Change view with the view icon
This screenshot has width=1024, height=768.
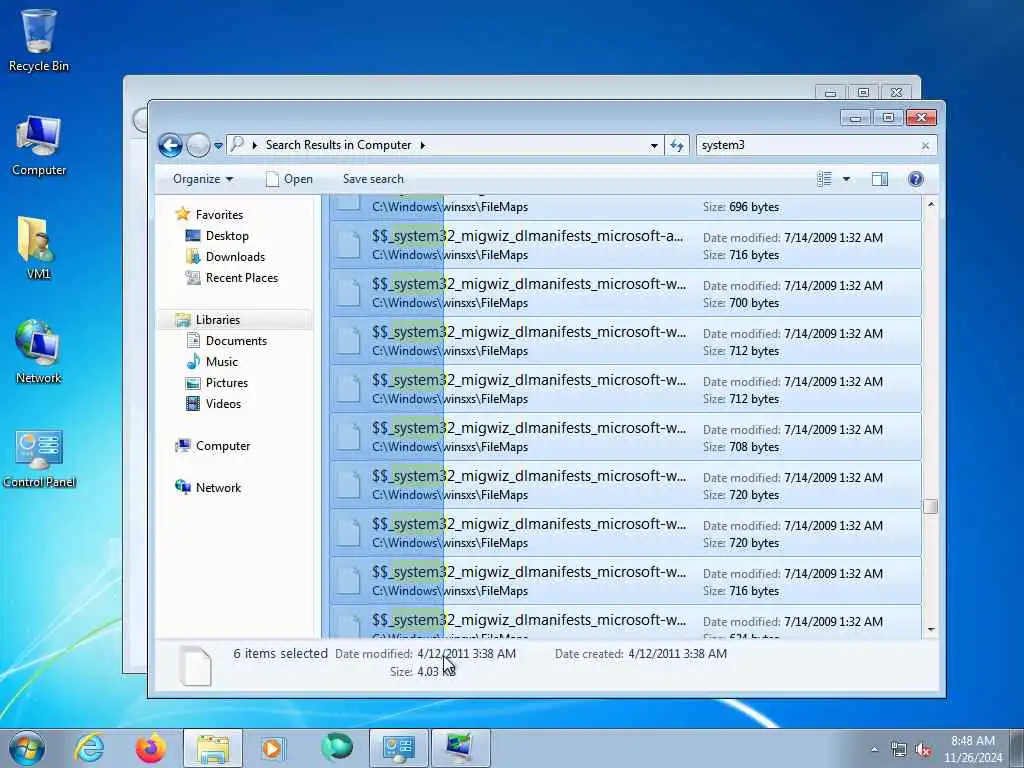[x=824, y=179]
